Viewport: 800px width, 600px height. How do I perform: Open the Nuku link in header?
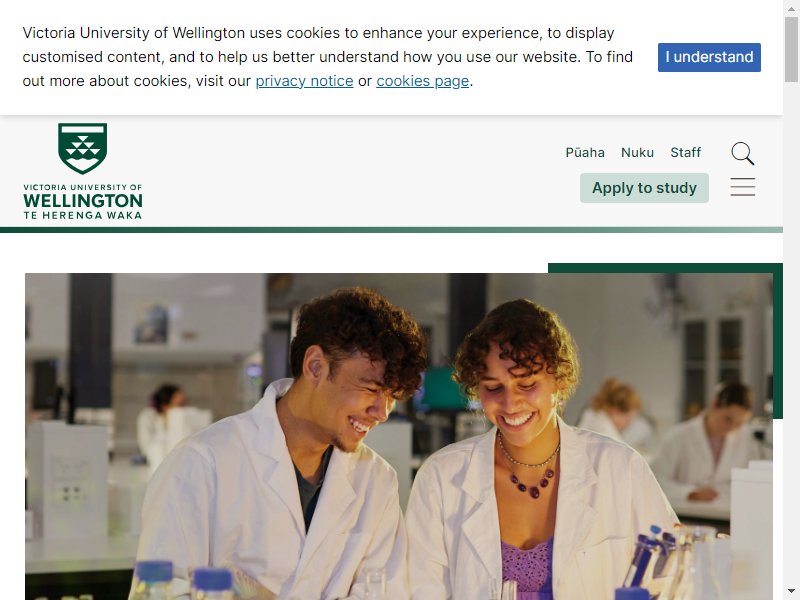pos(637,153)
